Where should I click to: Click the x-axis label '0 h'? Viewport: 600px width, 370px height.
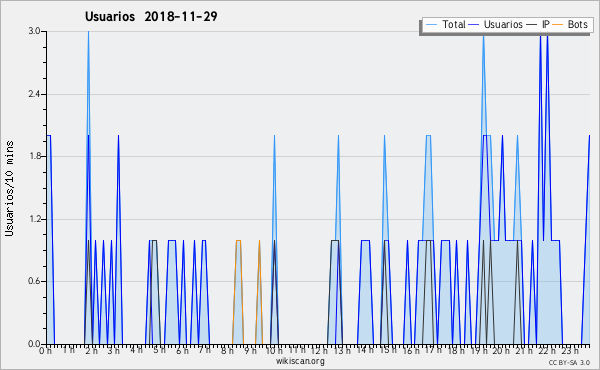pyautogui.click(x=46, y=351)
